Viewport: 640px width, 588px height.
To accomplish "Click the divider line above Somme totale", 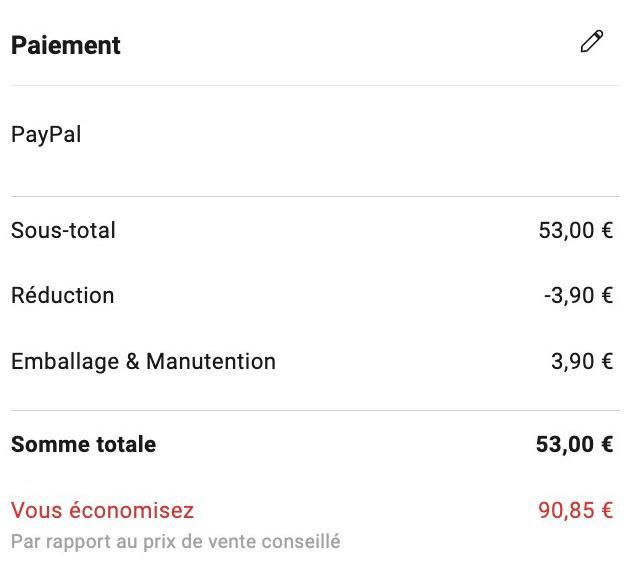I will [315, 410].
